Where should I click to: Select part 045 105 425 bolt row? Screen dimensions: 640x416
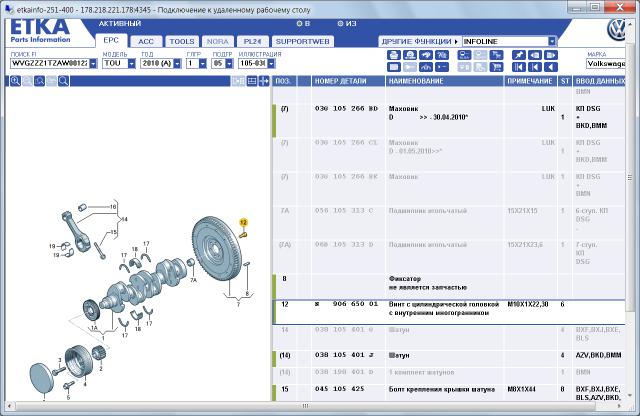(449, 392)
